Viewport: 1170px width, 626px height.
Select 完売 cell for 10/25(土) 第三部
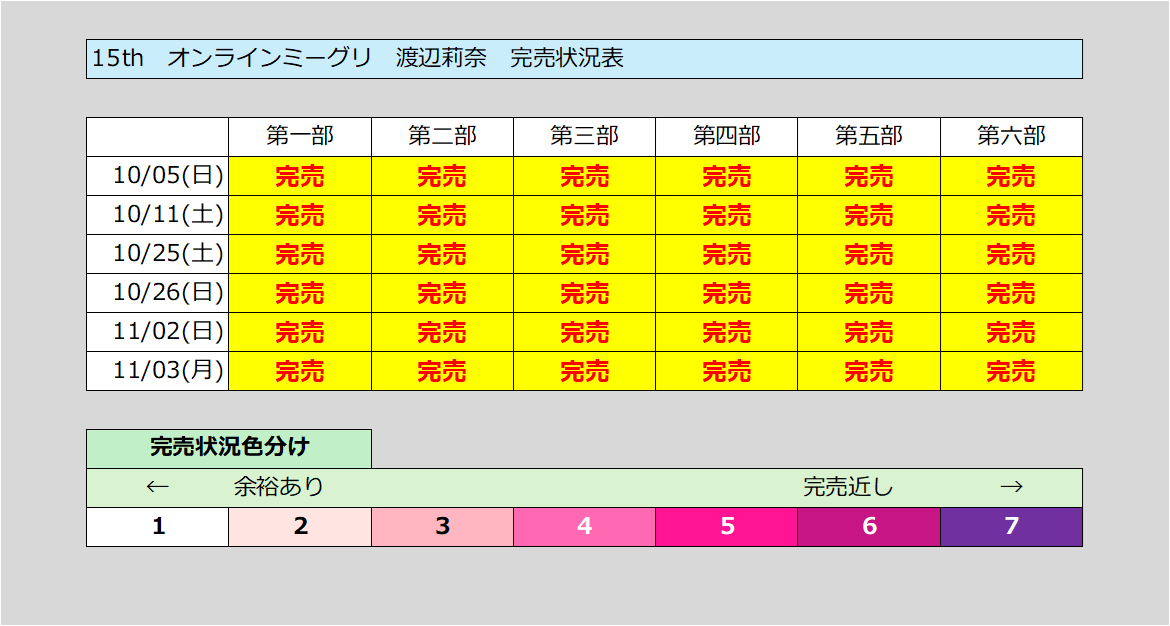584,254
